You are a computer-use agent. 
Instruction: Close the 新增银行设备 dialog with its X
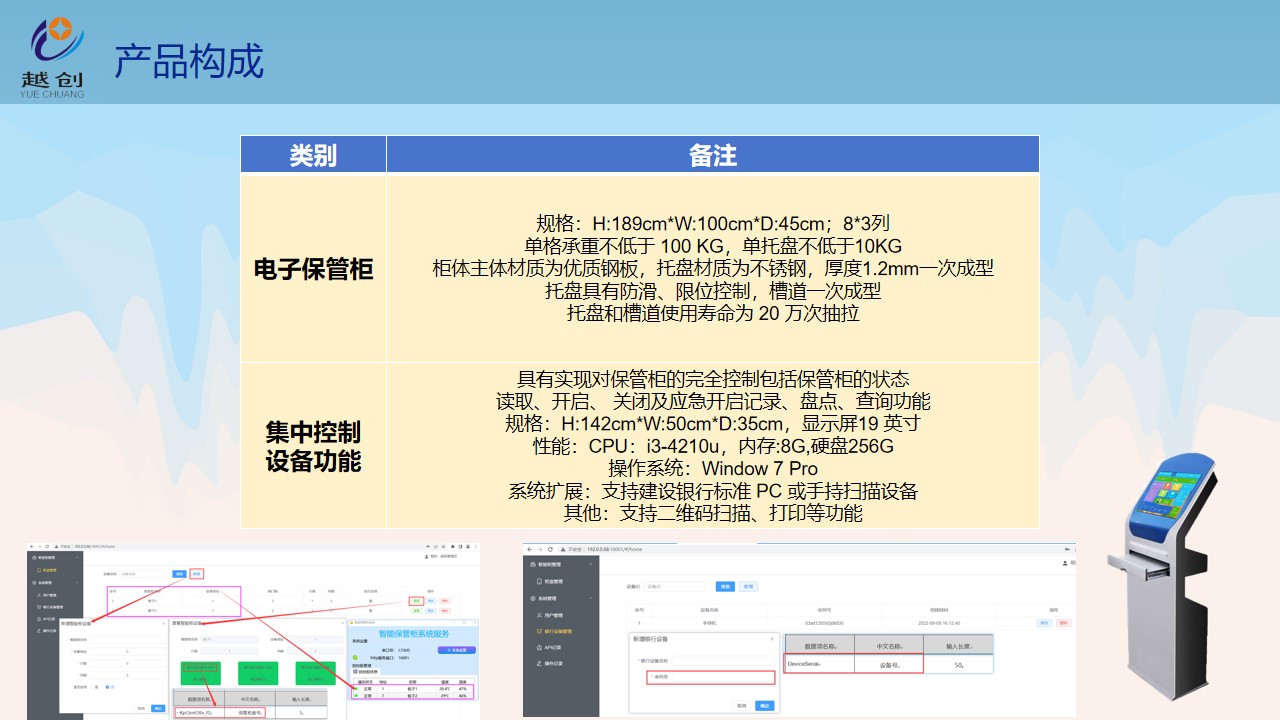pos(771,638)
